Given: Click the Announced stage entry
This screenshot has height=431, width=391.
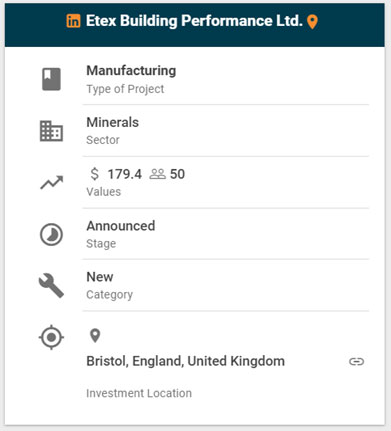Looking at the screenshot, I should 121,226.
